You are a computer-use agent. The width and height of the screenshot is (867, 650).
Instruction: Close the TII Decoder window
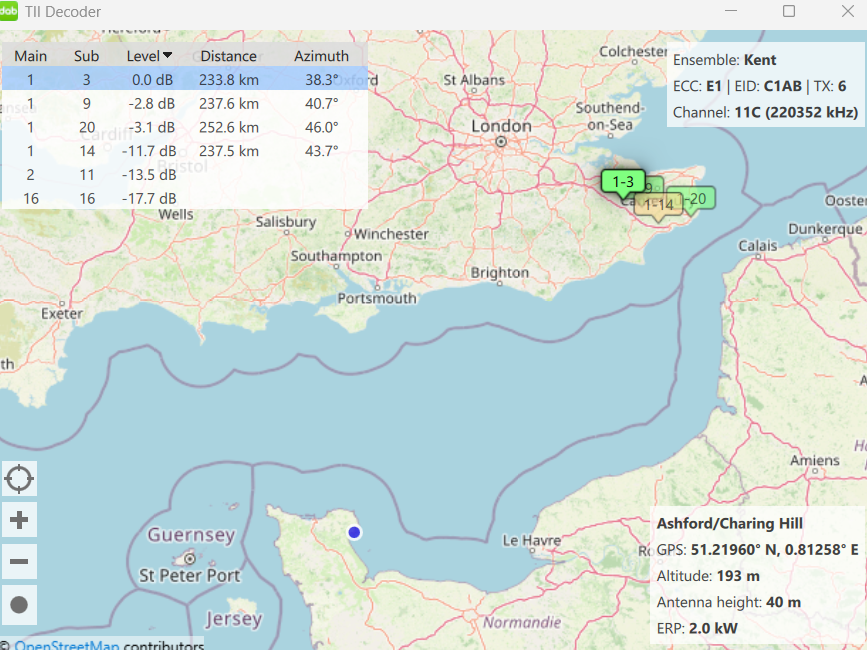848,11
